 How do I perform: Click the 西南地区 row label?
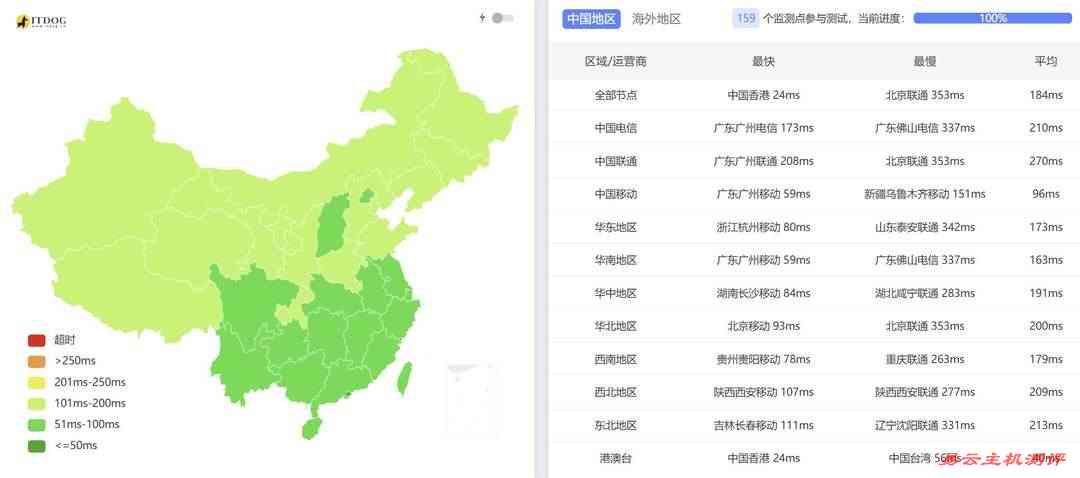616,360
